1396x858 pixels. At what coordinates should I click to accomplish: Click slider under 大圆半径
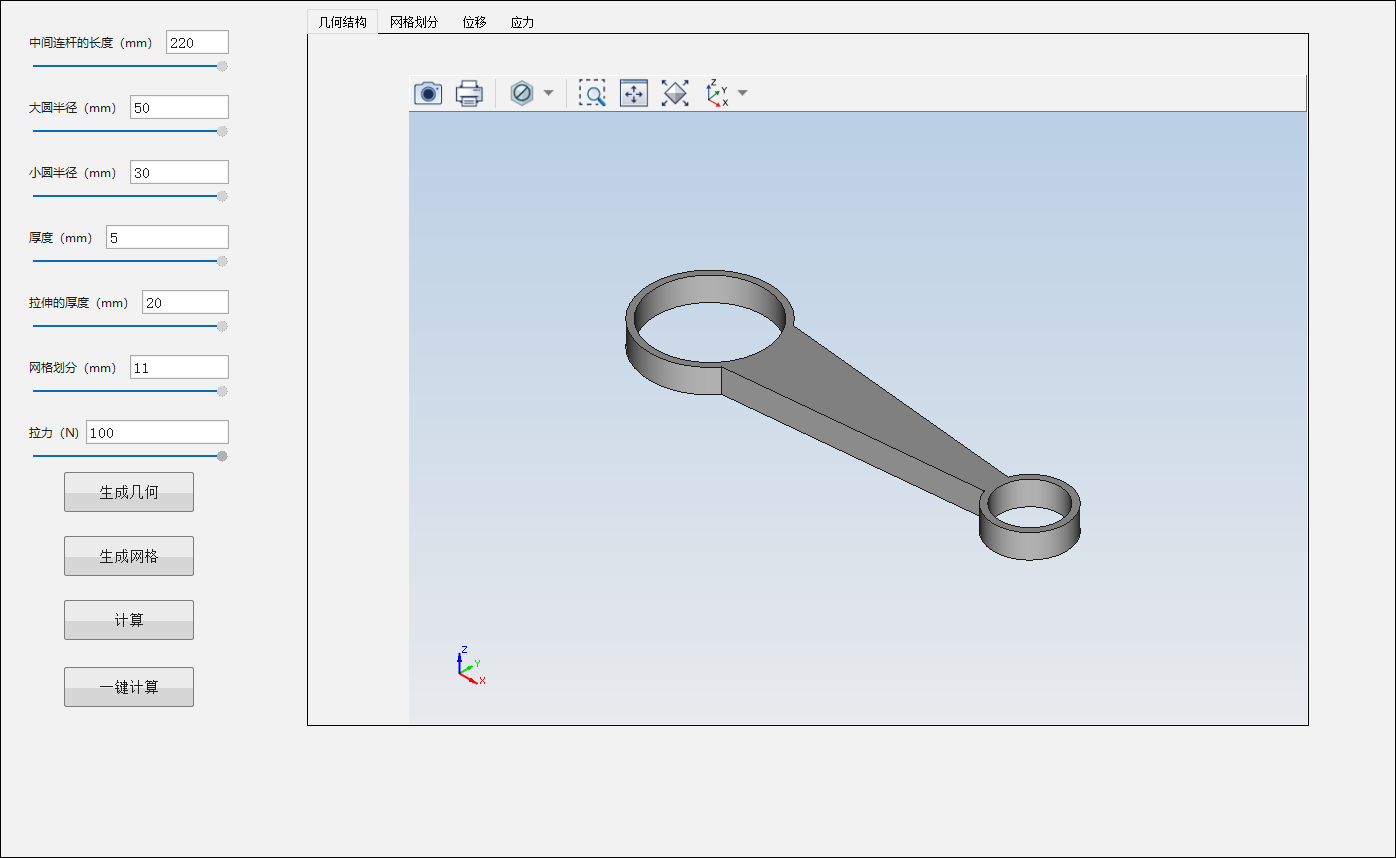130,131
